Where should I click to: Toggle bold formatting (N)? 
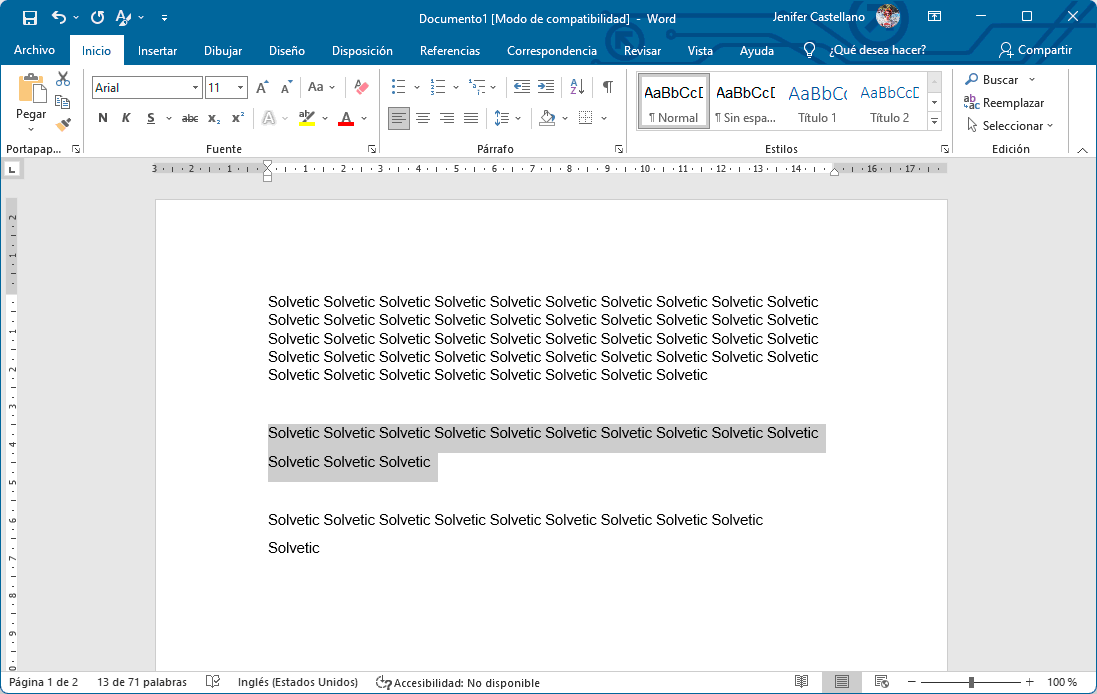click(103, 118)
